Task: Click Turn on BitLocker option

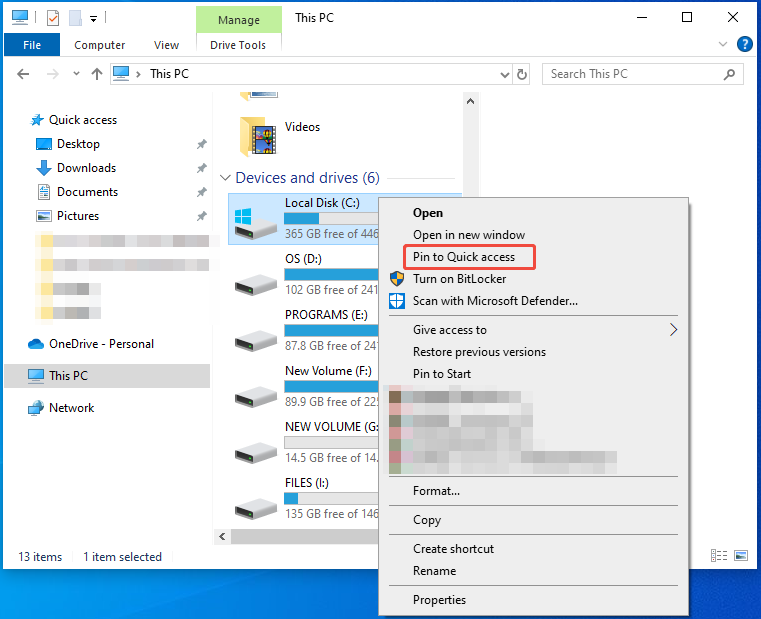Action: coord(459,279)
